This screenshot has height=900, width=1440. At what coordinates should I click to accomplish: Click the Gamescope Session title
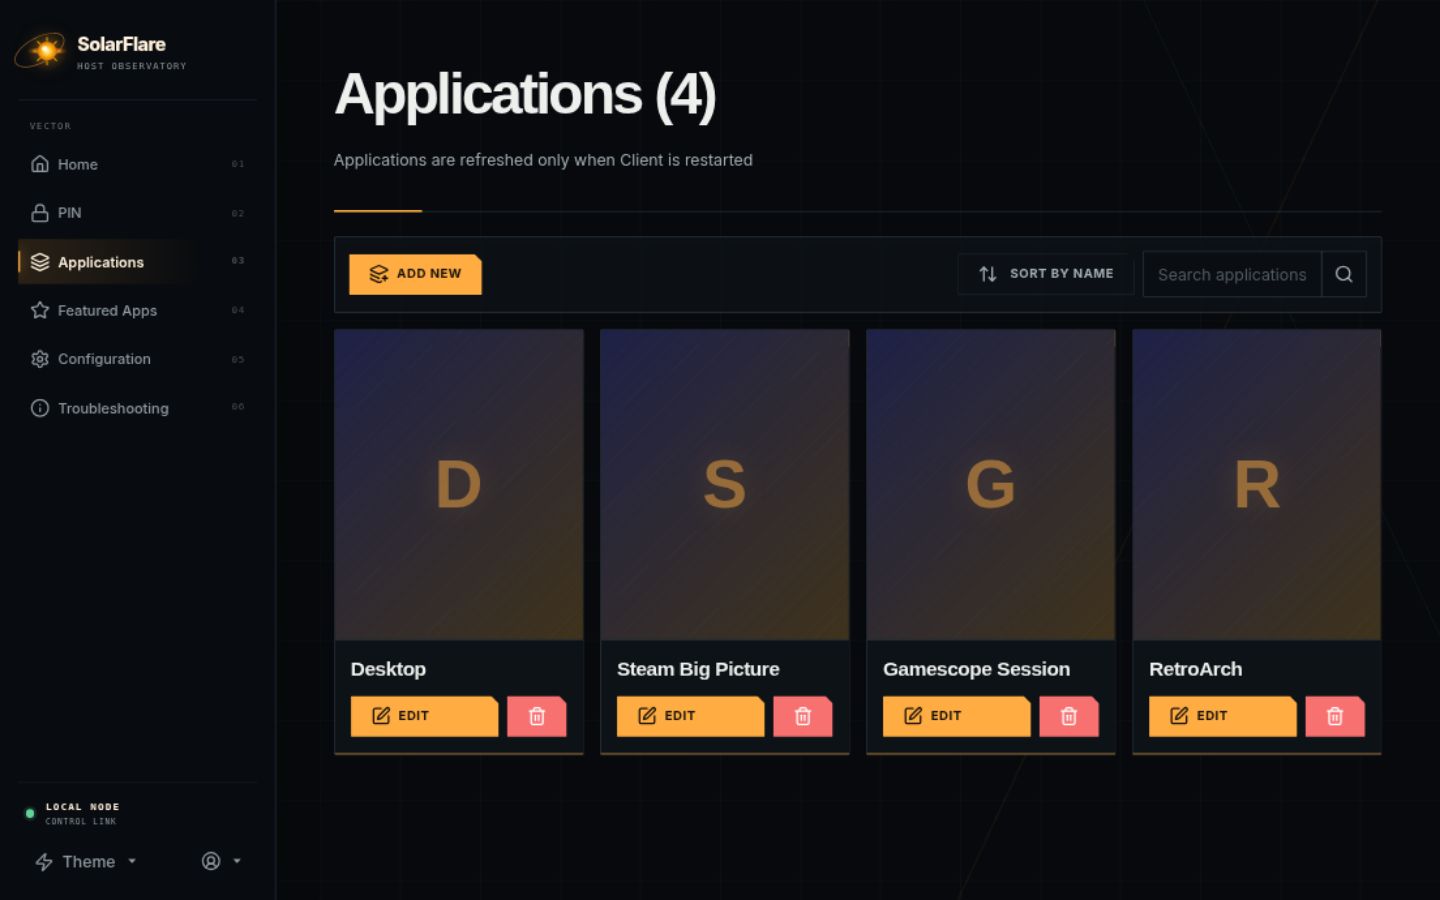[976, 669]
